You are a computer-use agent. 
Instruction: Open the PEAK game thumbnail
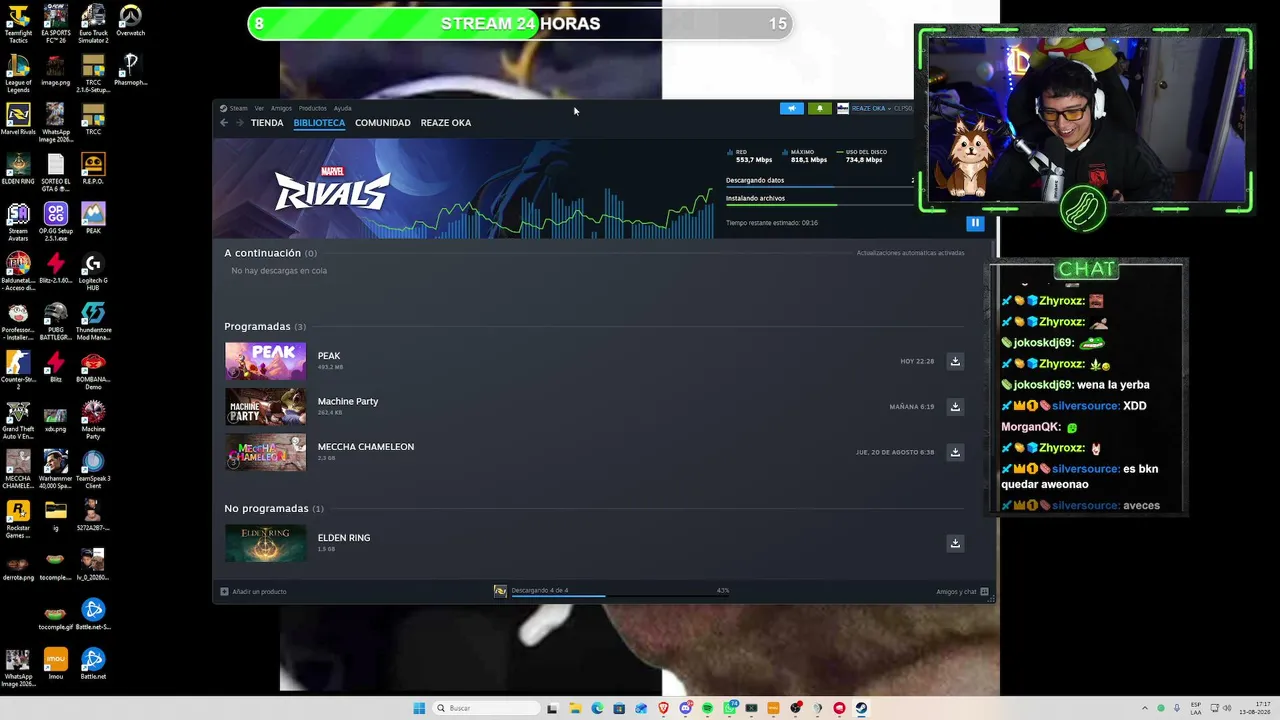[265, 361]
